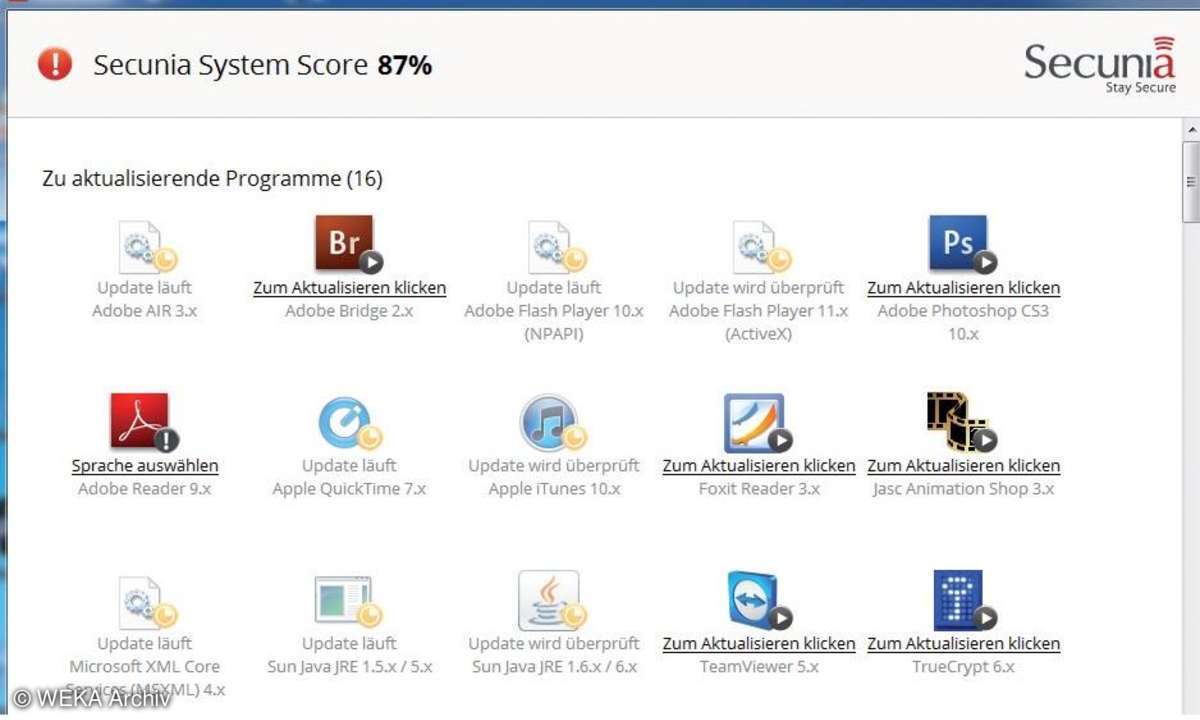Click the TeamViewer 5.x icon
The width and height of the screenshot is (1200, 720).
[759, 601]
